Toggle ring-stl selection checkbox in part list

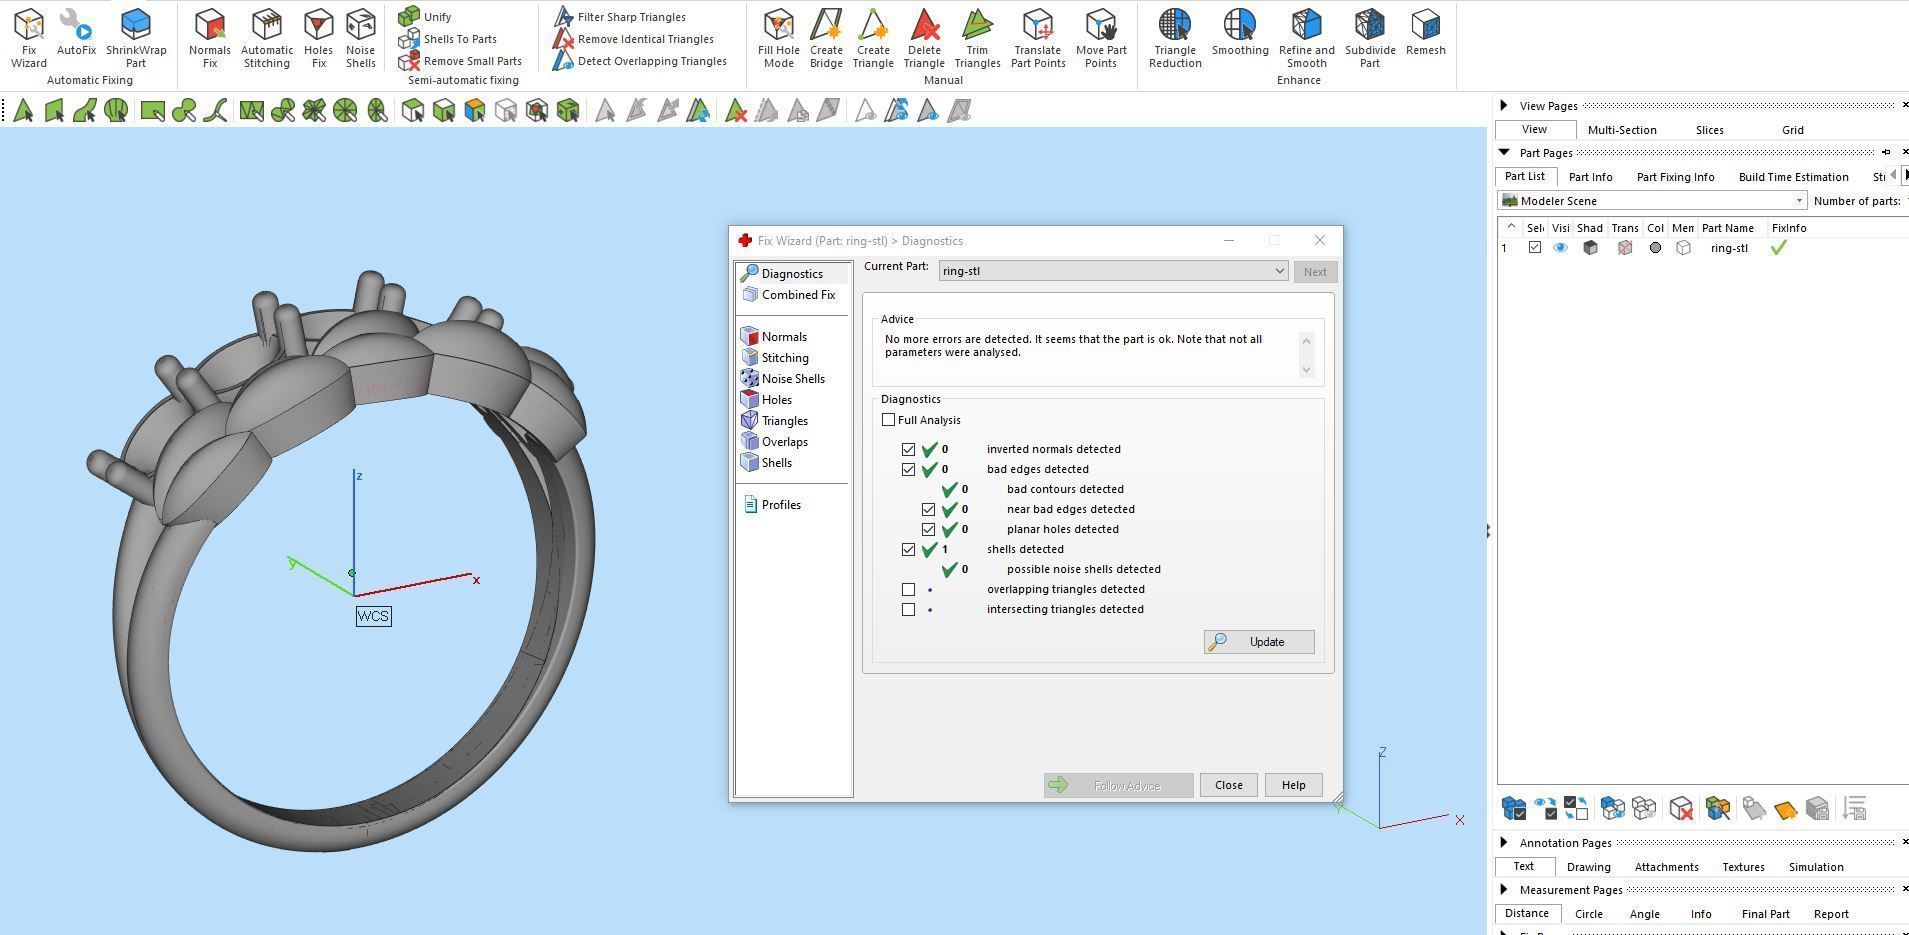(x=1534, y=248)
